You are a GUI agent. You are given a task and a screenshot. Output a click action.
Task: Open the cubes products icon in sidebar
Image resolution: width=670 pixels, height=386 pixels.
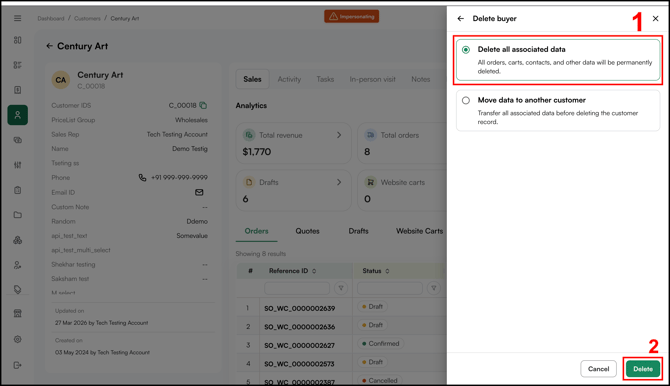18,240
